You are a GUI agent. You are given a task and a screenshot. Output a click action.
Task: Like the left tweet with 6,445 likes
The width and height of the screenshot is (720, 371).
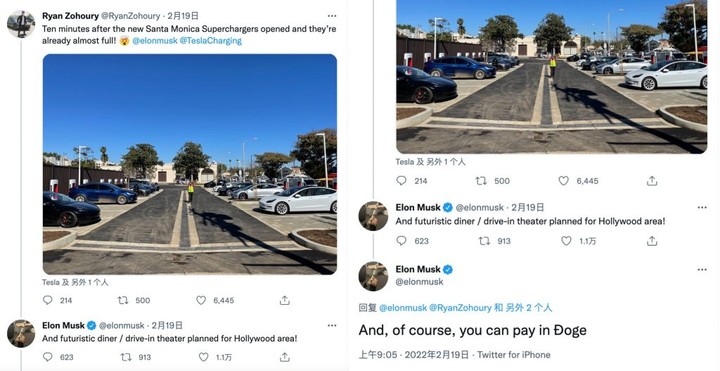coord(201,300)
